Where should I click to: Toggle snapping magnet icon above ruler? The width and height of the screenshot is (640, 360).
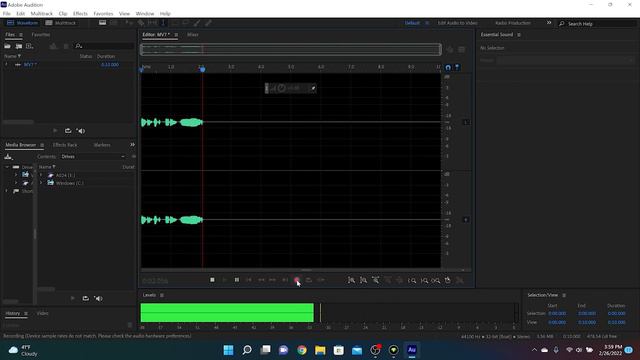pyautogui.click(x=448, y=67)
